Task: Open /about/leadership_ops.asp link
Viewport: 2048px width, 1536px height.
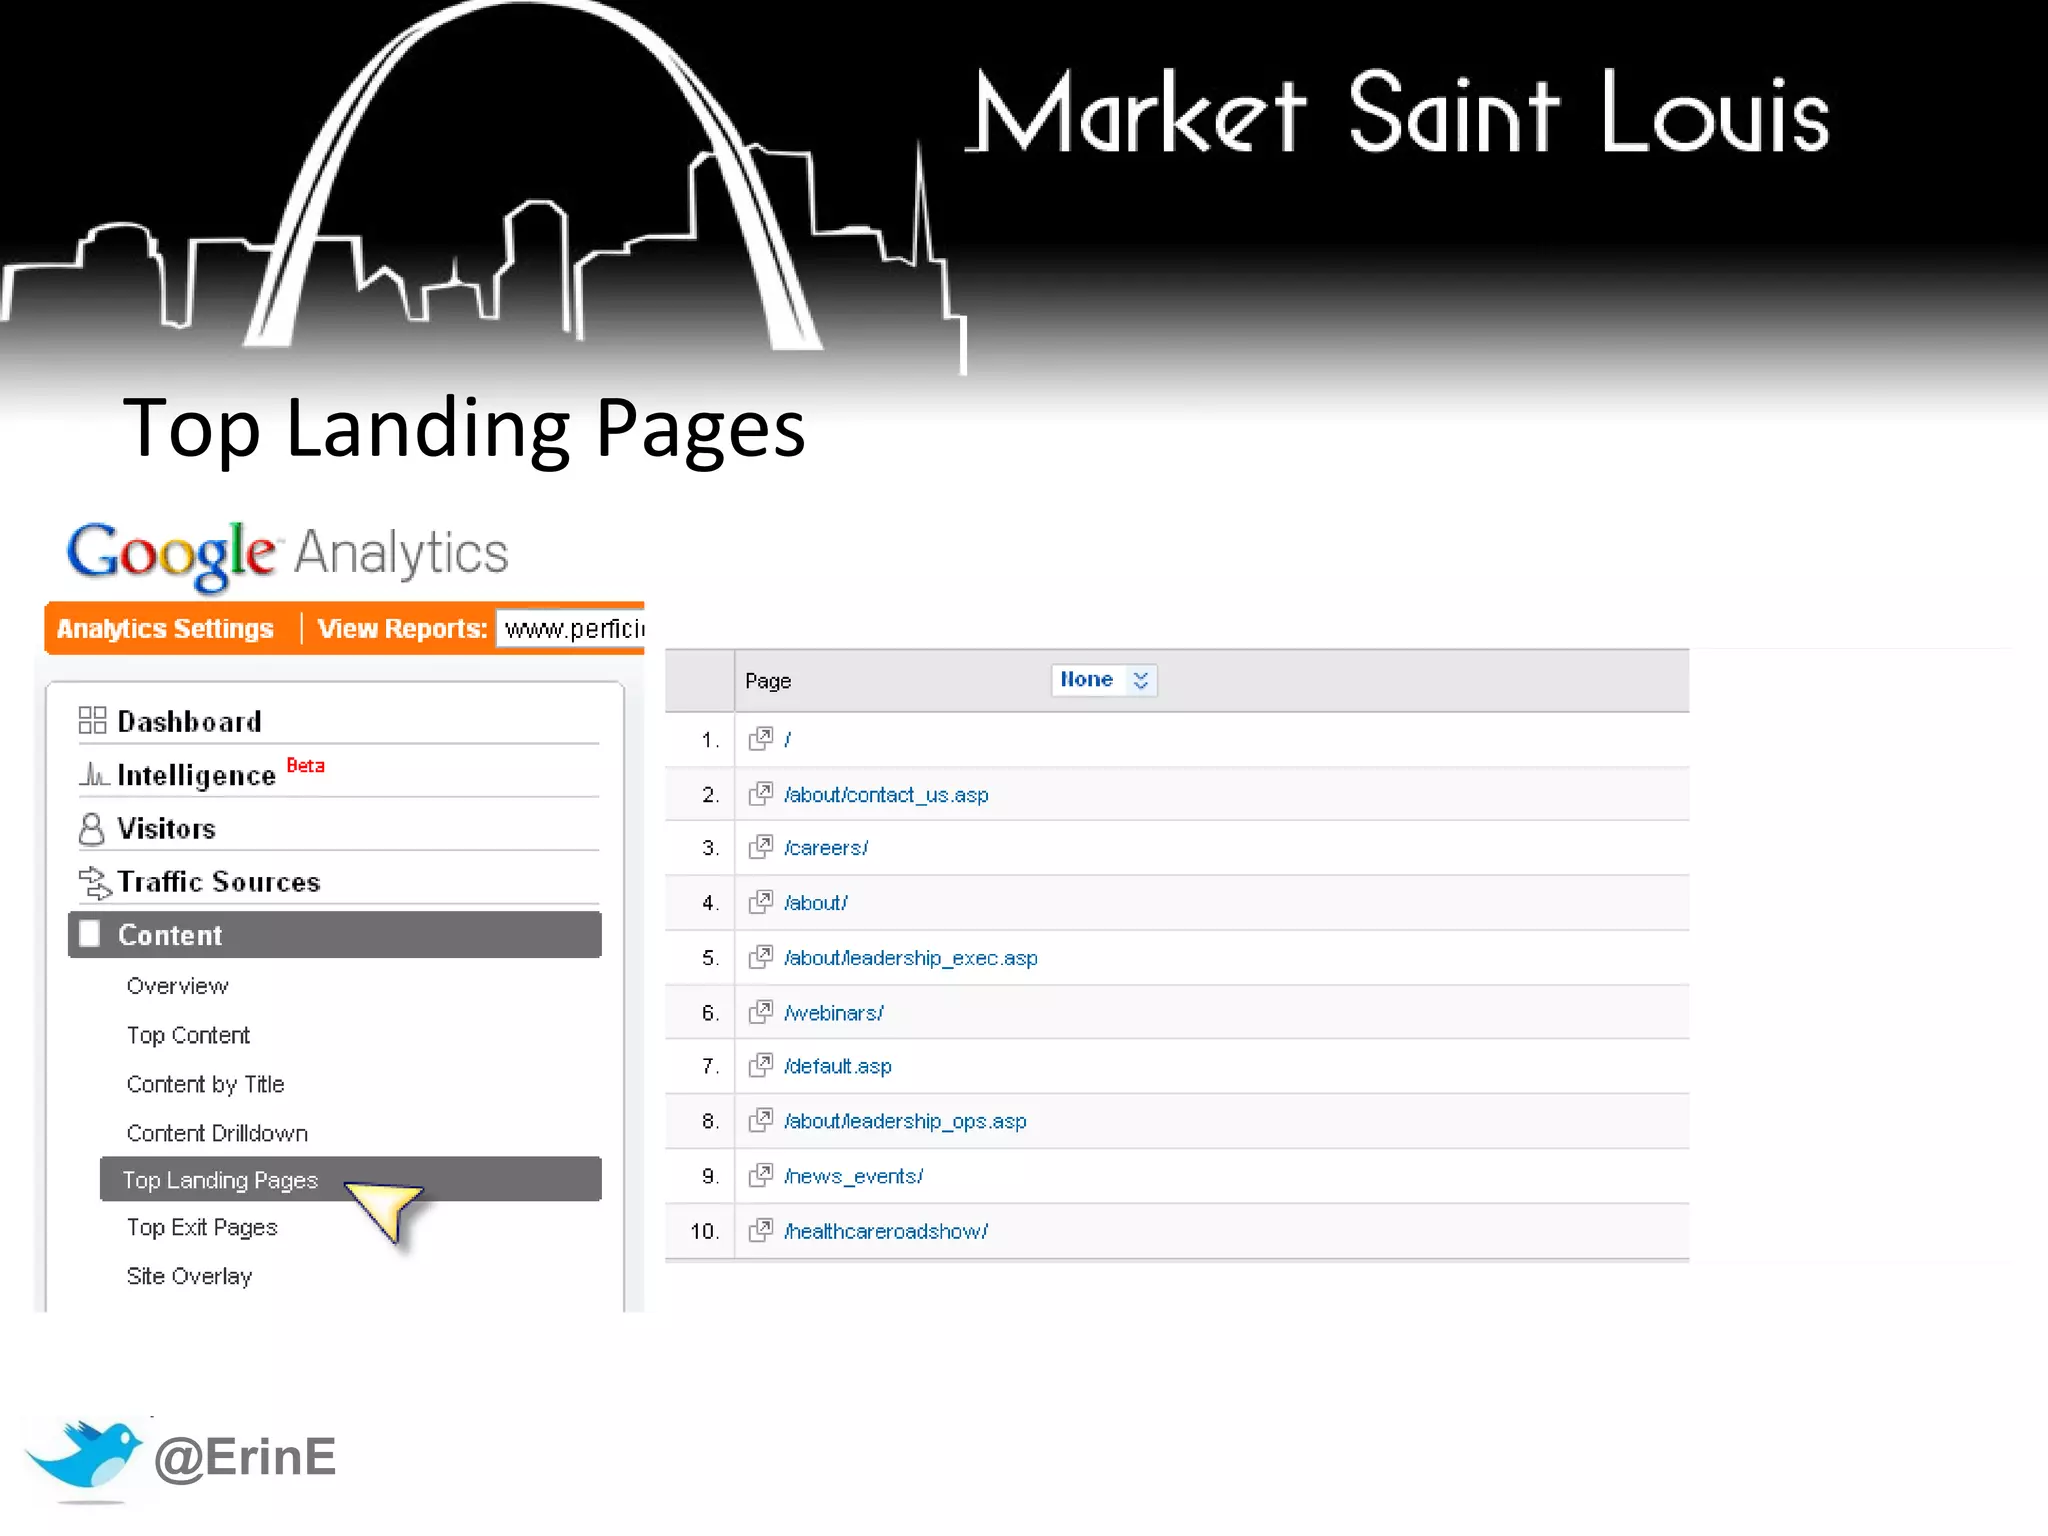Action: coord(905,1121)
